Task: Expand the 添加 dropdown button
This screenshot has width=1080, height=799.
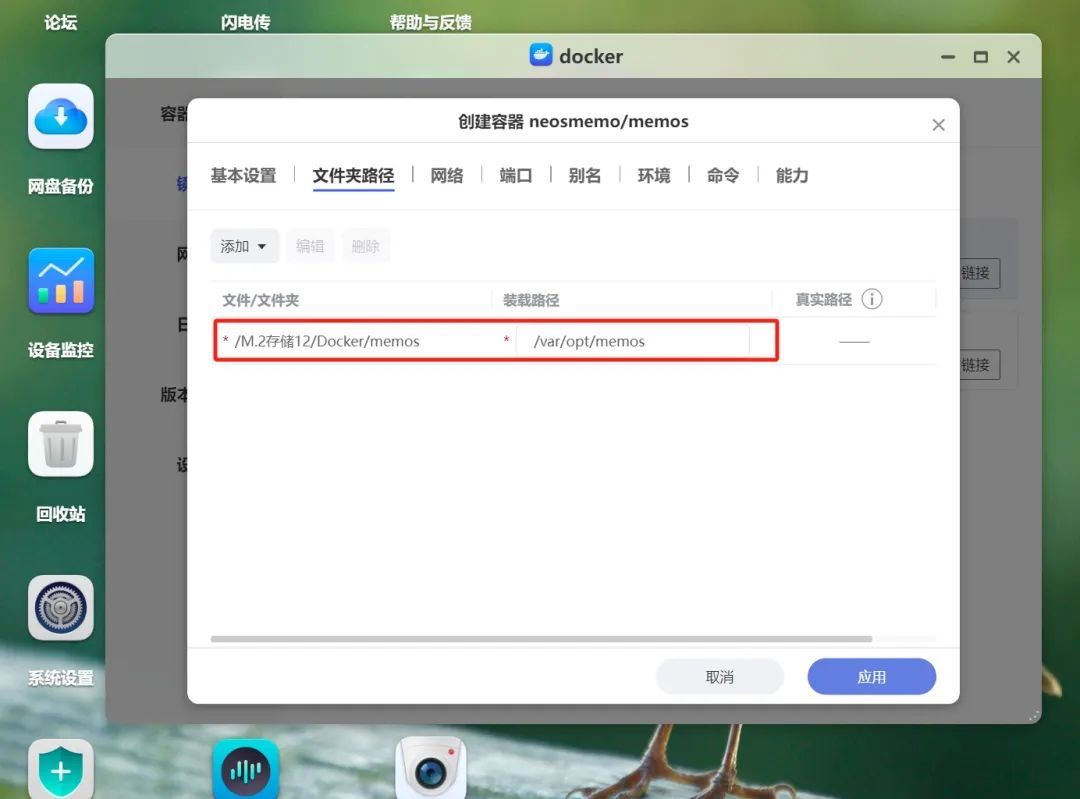Action: pyautogui.click(x=245, y=246)
